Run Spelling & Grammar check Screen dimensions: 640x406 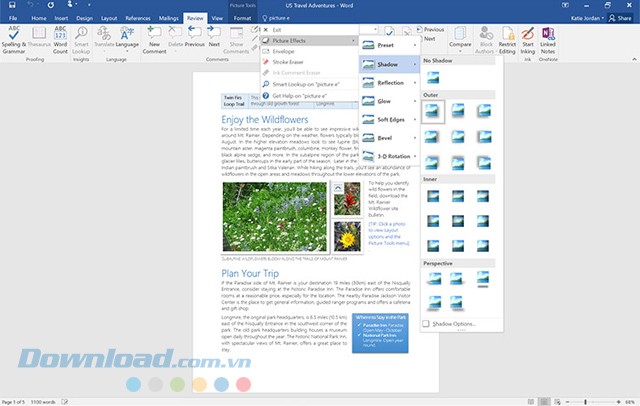[x=13, y=40]
